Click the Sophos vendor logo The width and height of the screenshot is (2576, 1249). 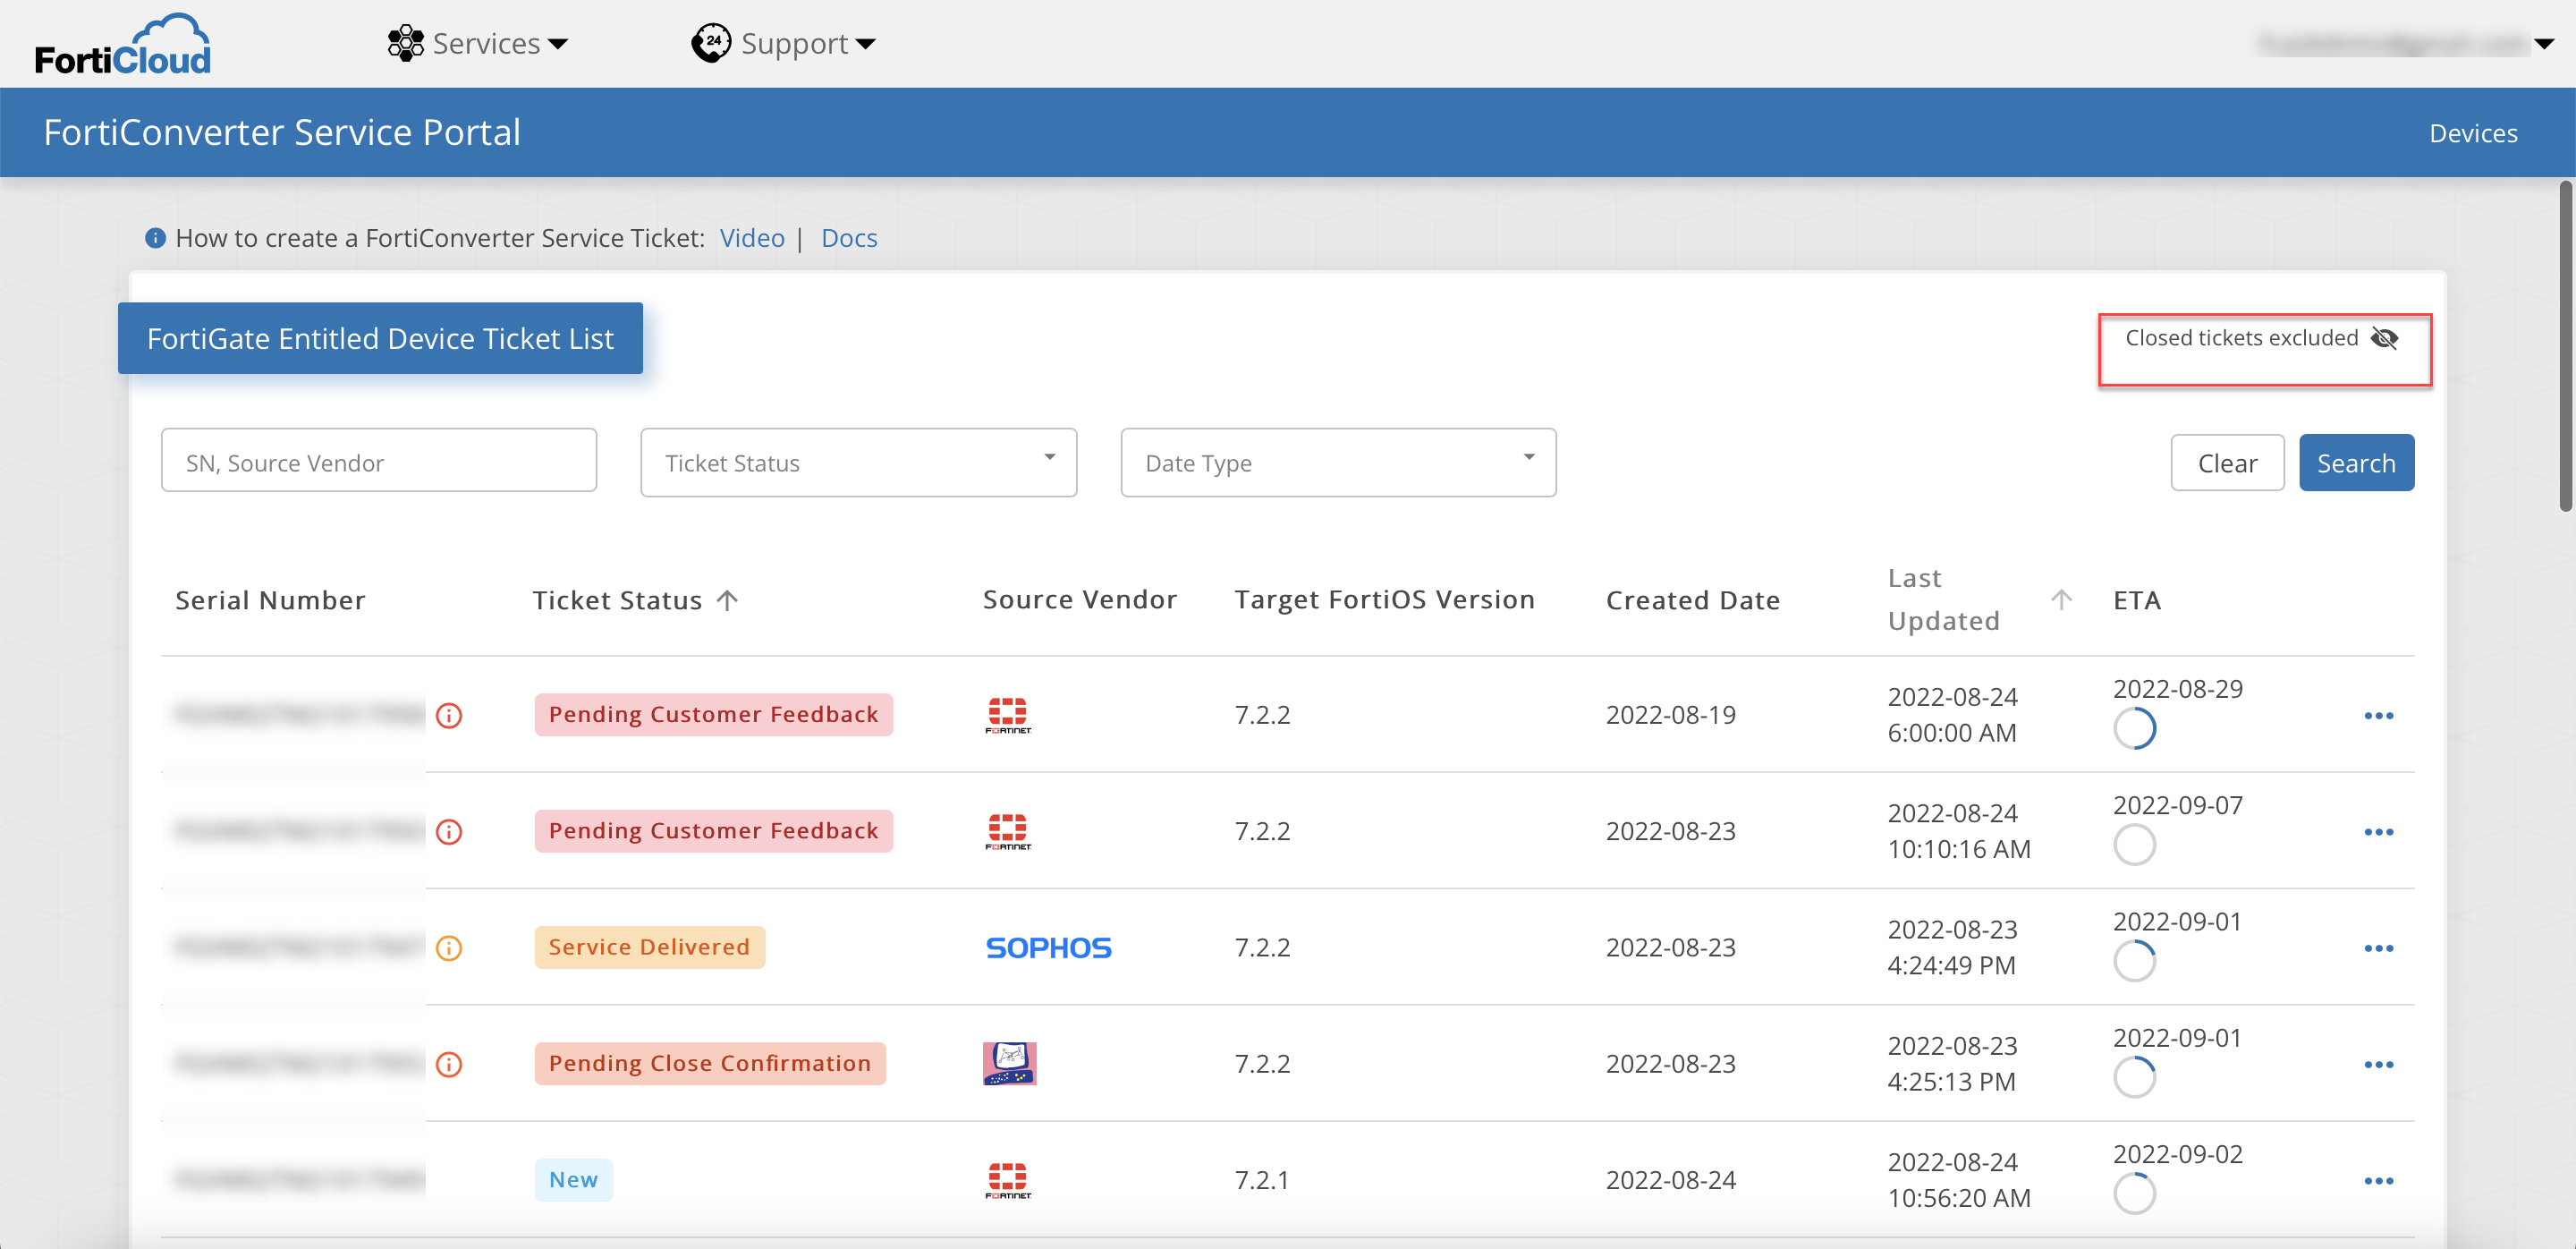pos(1048,947)
